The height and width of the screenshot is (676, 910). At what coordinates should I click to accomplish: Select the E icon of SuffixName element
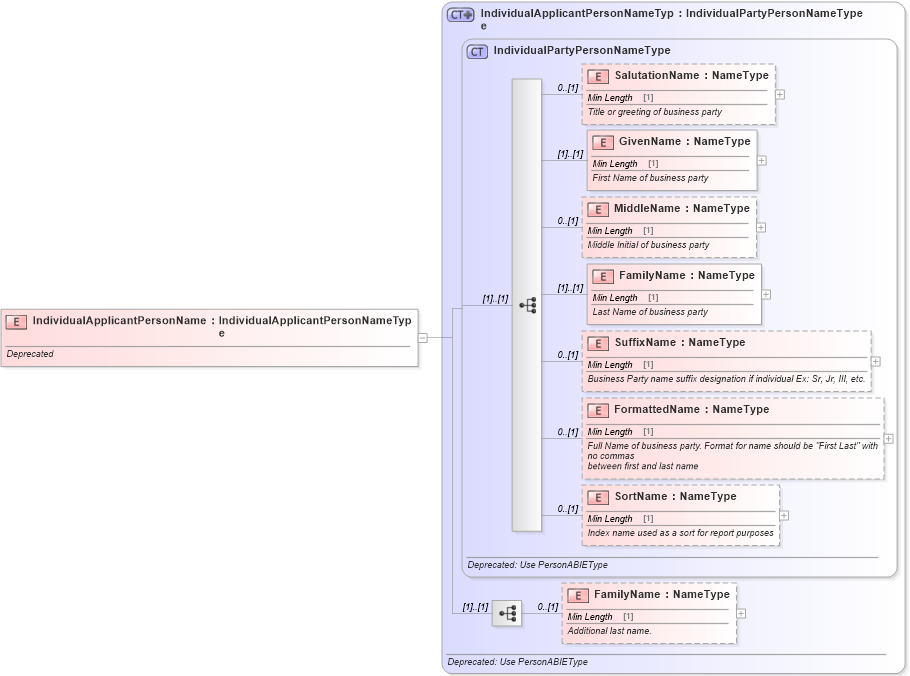click(597, 342)
